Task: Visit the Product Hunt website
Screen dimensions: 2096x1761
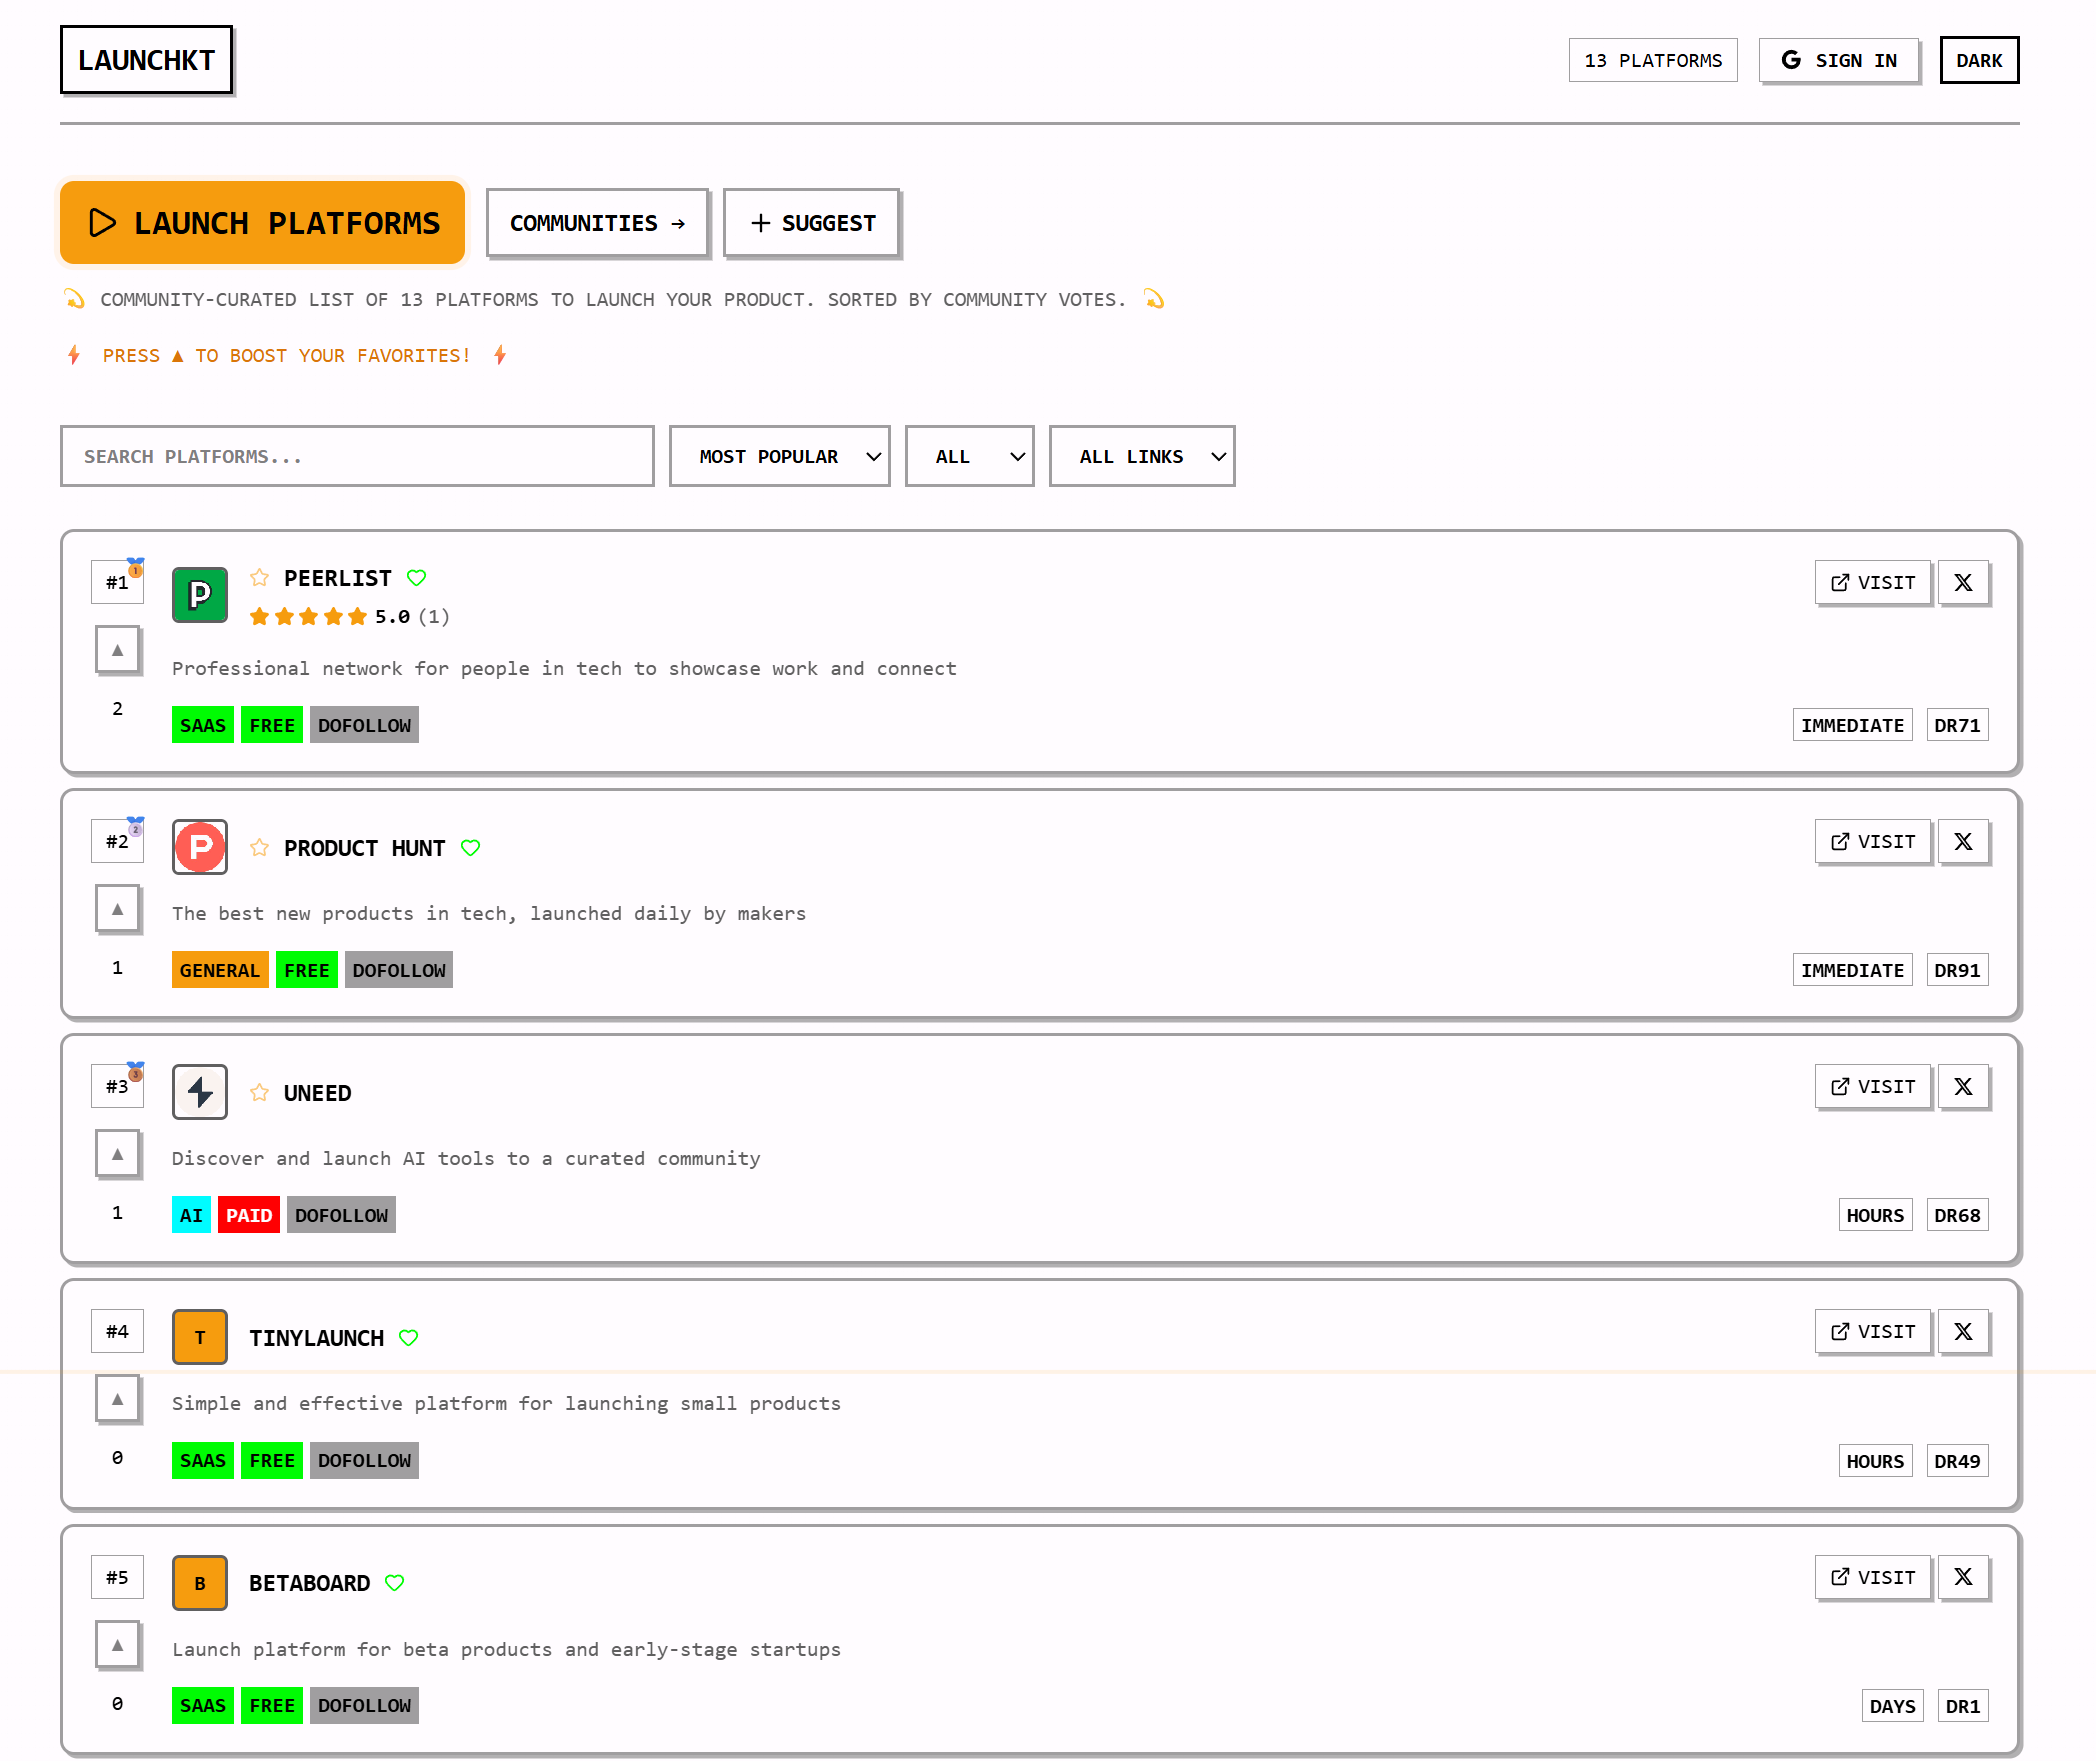Action: pos(1873,841)
